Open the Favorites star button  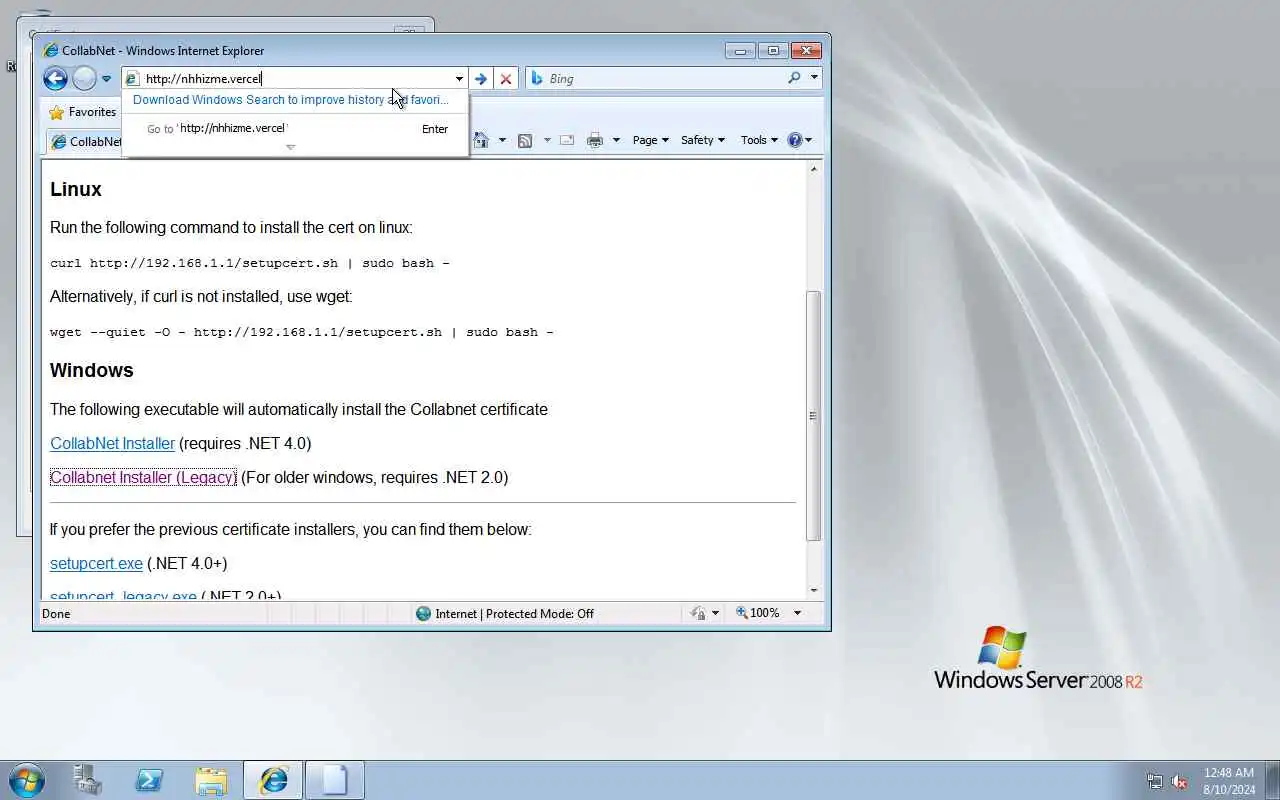click(83, 112)
